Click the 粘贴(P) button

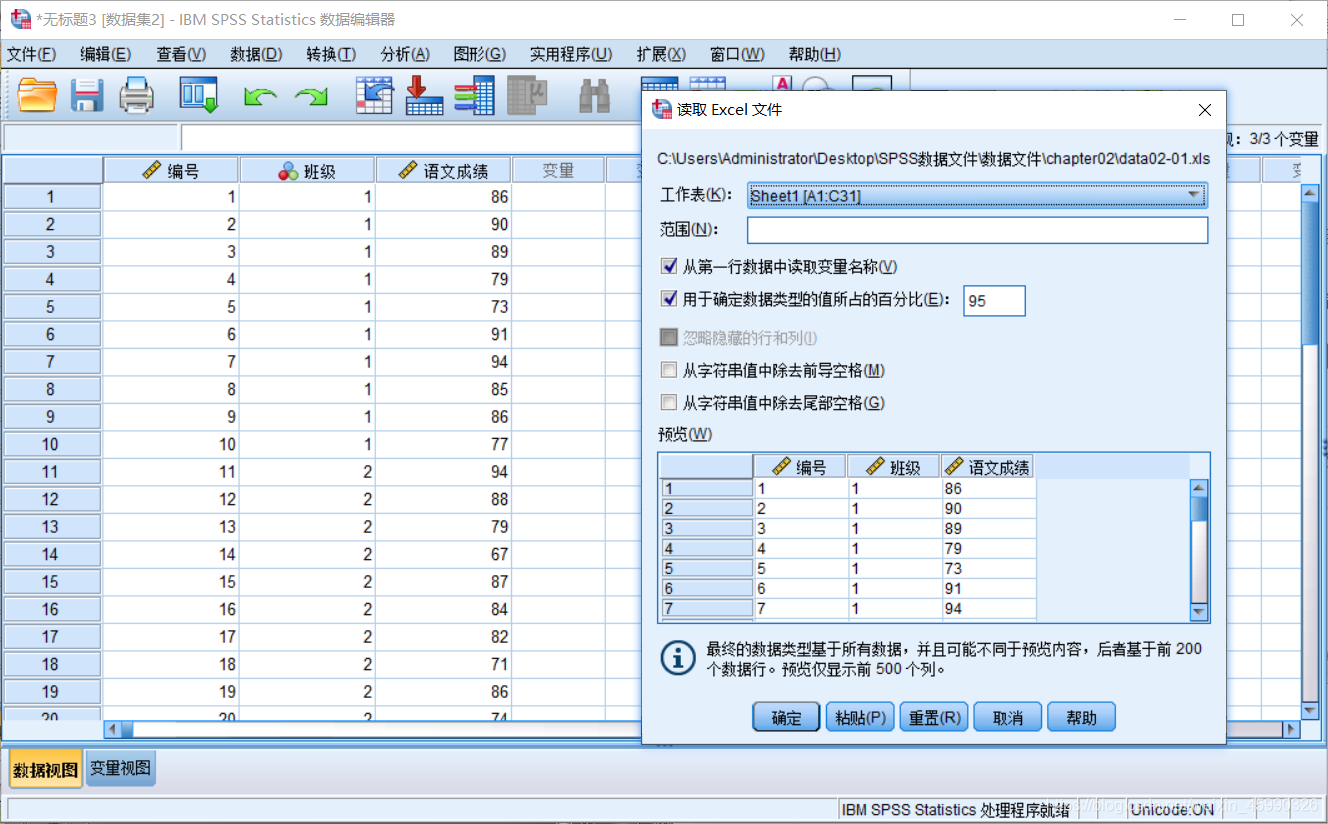860,717
